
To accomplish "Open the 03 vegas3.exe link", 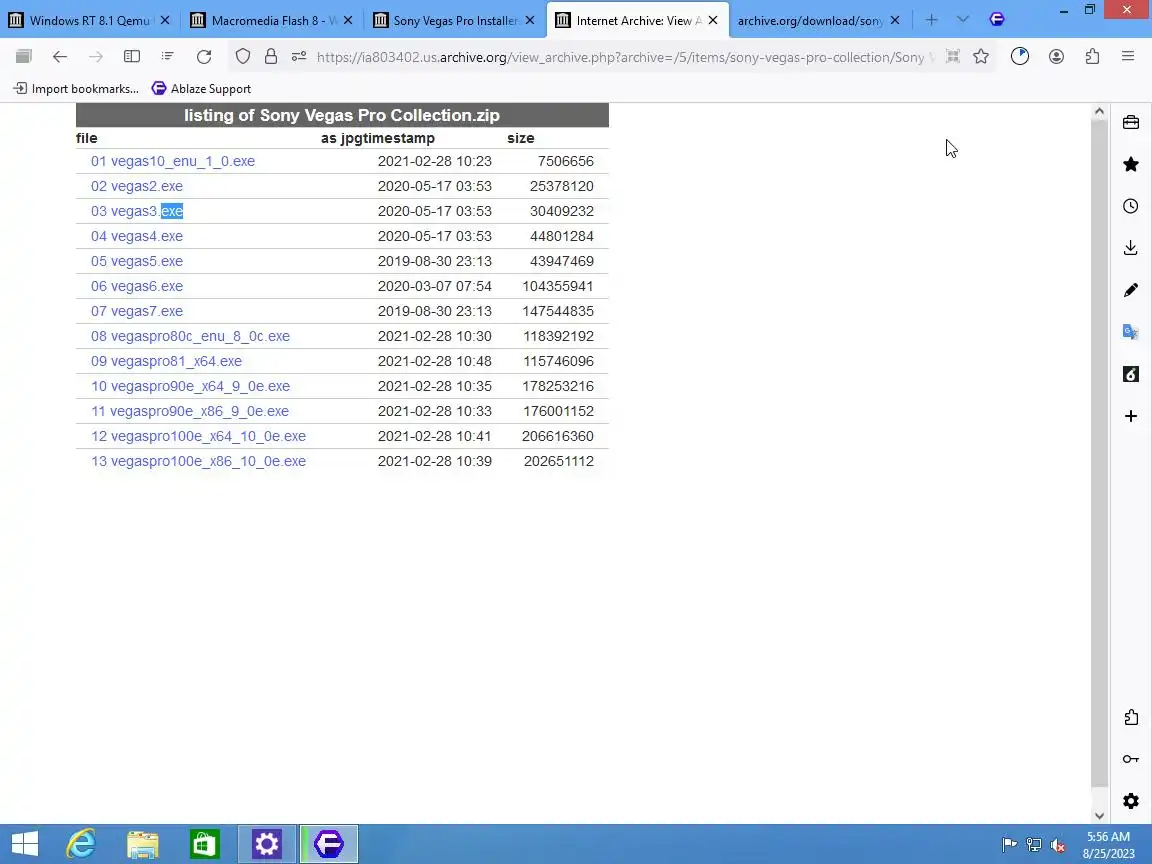I will tap(137, 211).
